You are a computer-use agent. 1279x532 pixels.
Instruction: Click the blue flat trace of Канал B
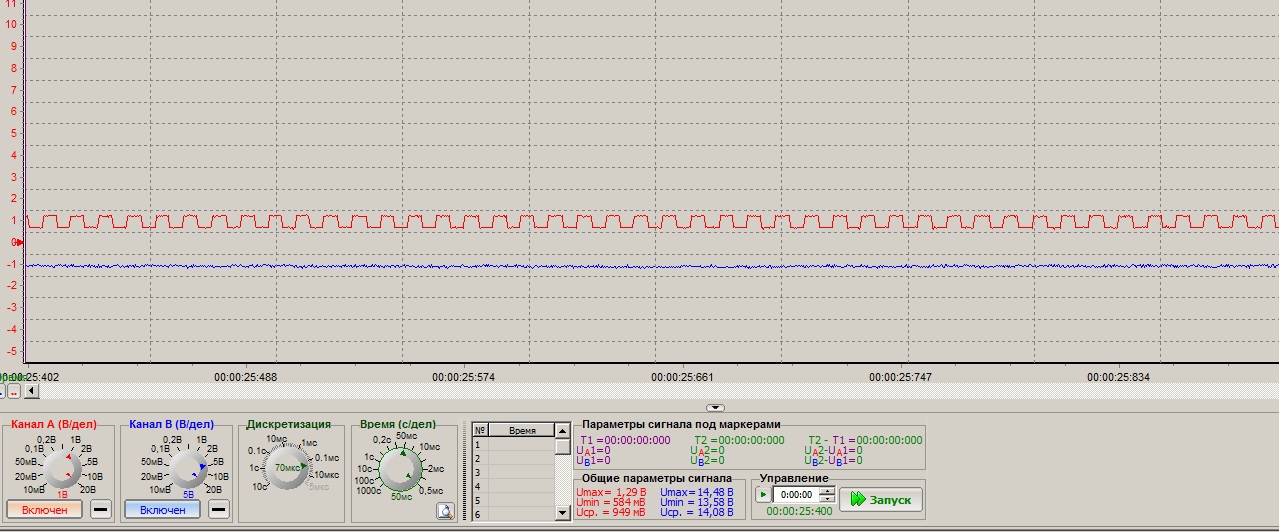tap(651, 266)
